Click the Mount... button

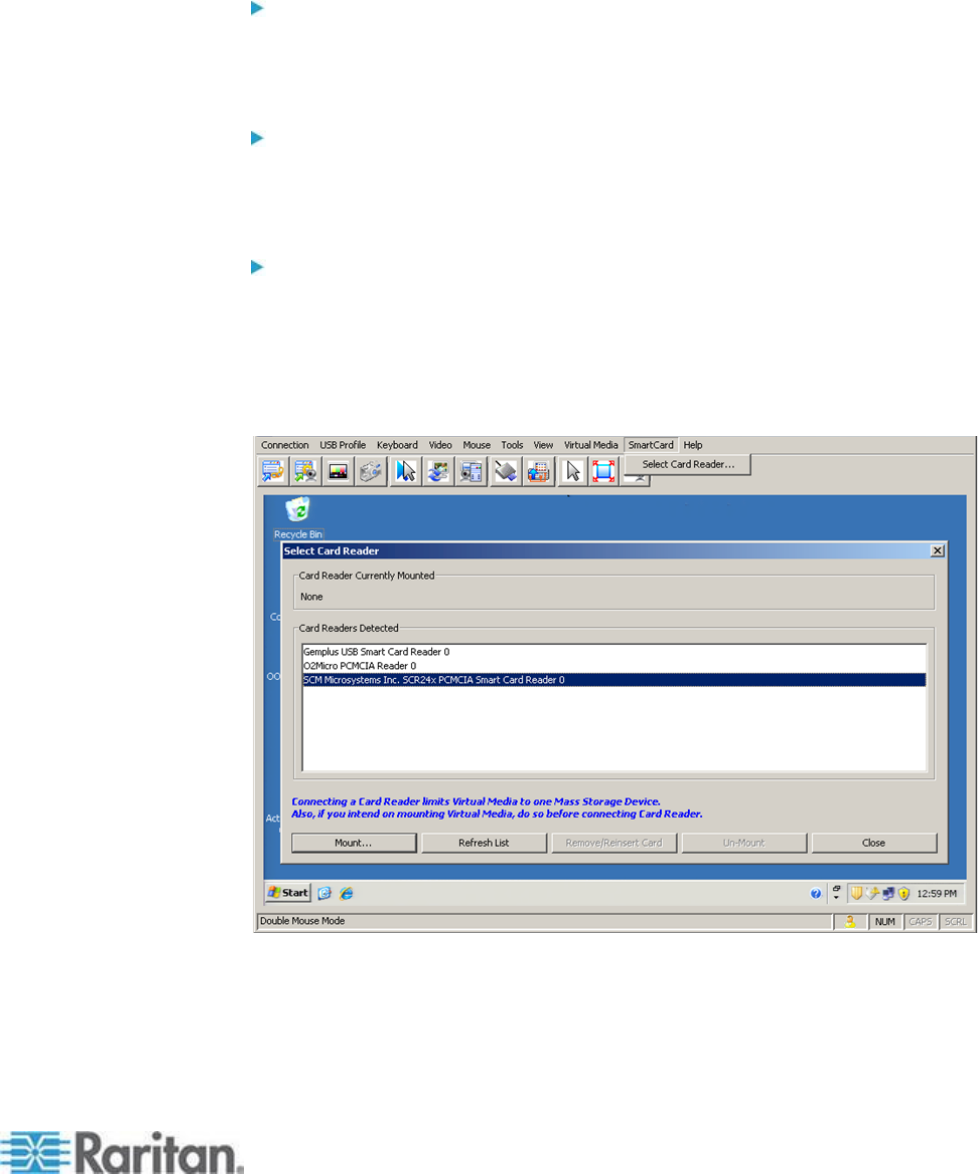(x=353, y=843)
